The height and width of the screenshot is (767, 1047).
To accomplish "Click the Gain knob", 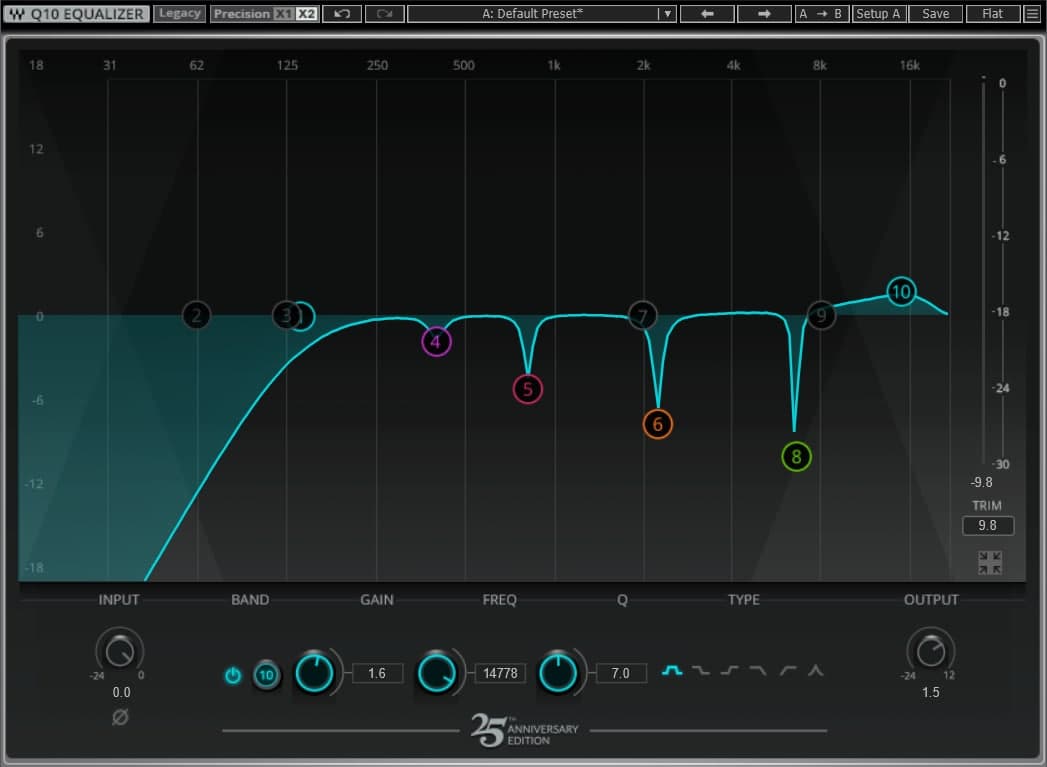I will coord(315,673).
